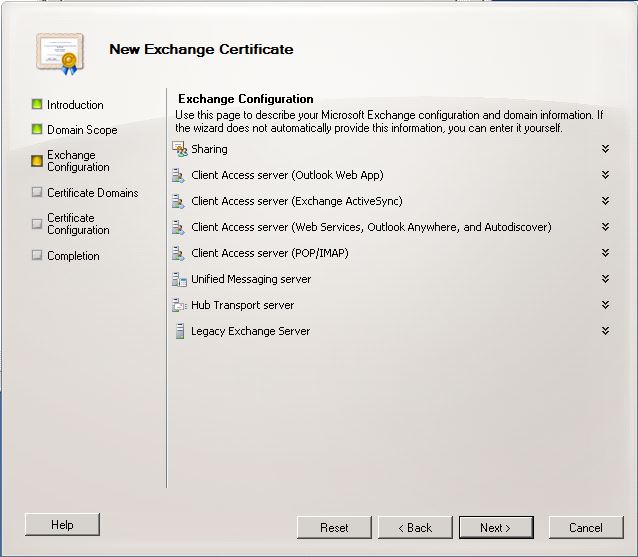
Task: Click the certificate icon beside the wizard title
Action: [60, 54]
